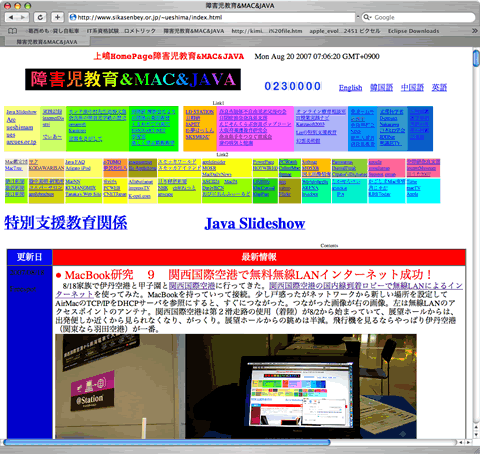
Task: Open the MacNN link
Action: pos(73,182)
